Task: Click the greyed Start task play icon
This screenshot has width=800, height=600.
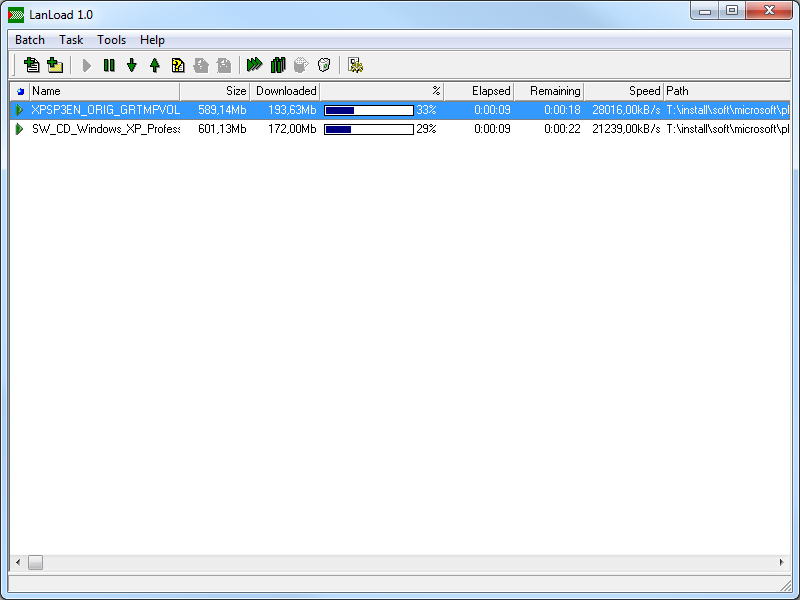Action: tap(86, 65)
